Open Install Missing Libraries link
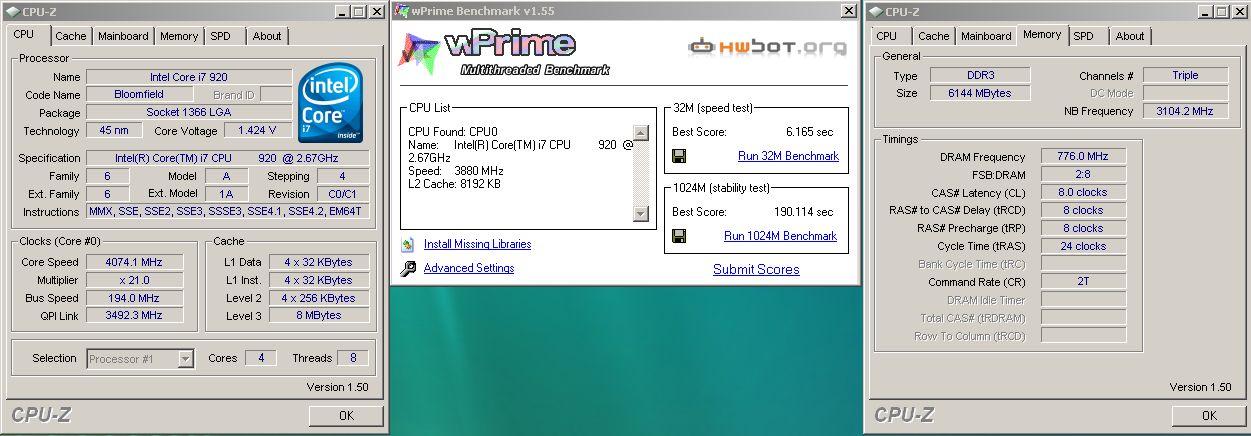The height and width of the screenshot is (436, 1251). click(x=477, y=244)
